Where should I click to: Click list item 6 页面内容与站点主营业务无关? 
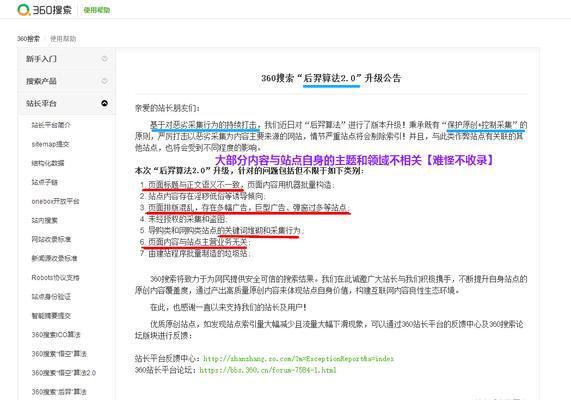click(x=195, y=242)
